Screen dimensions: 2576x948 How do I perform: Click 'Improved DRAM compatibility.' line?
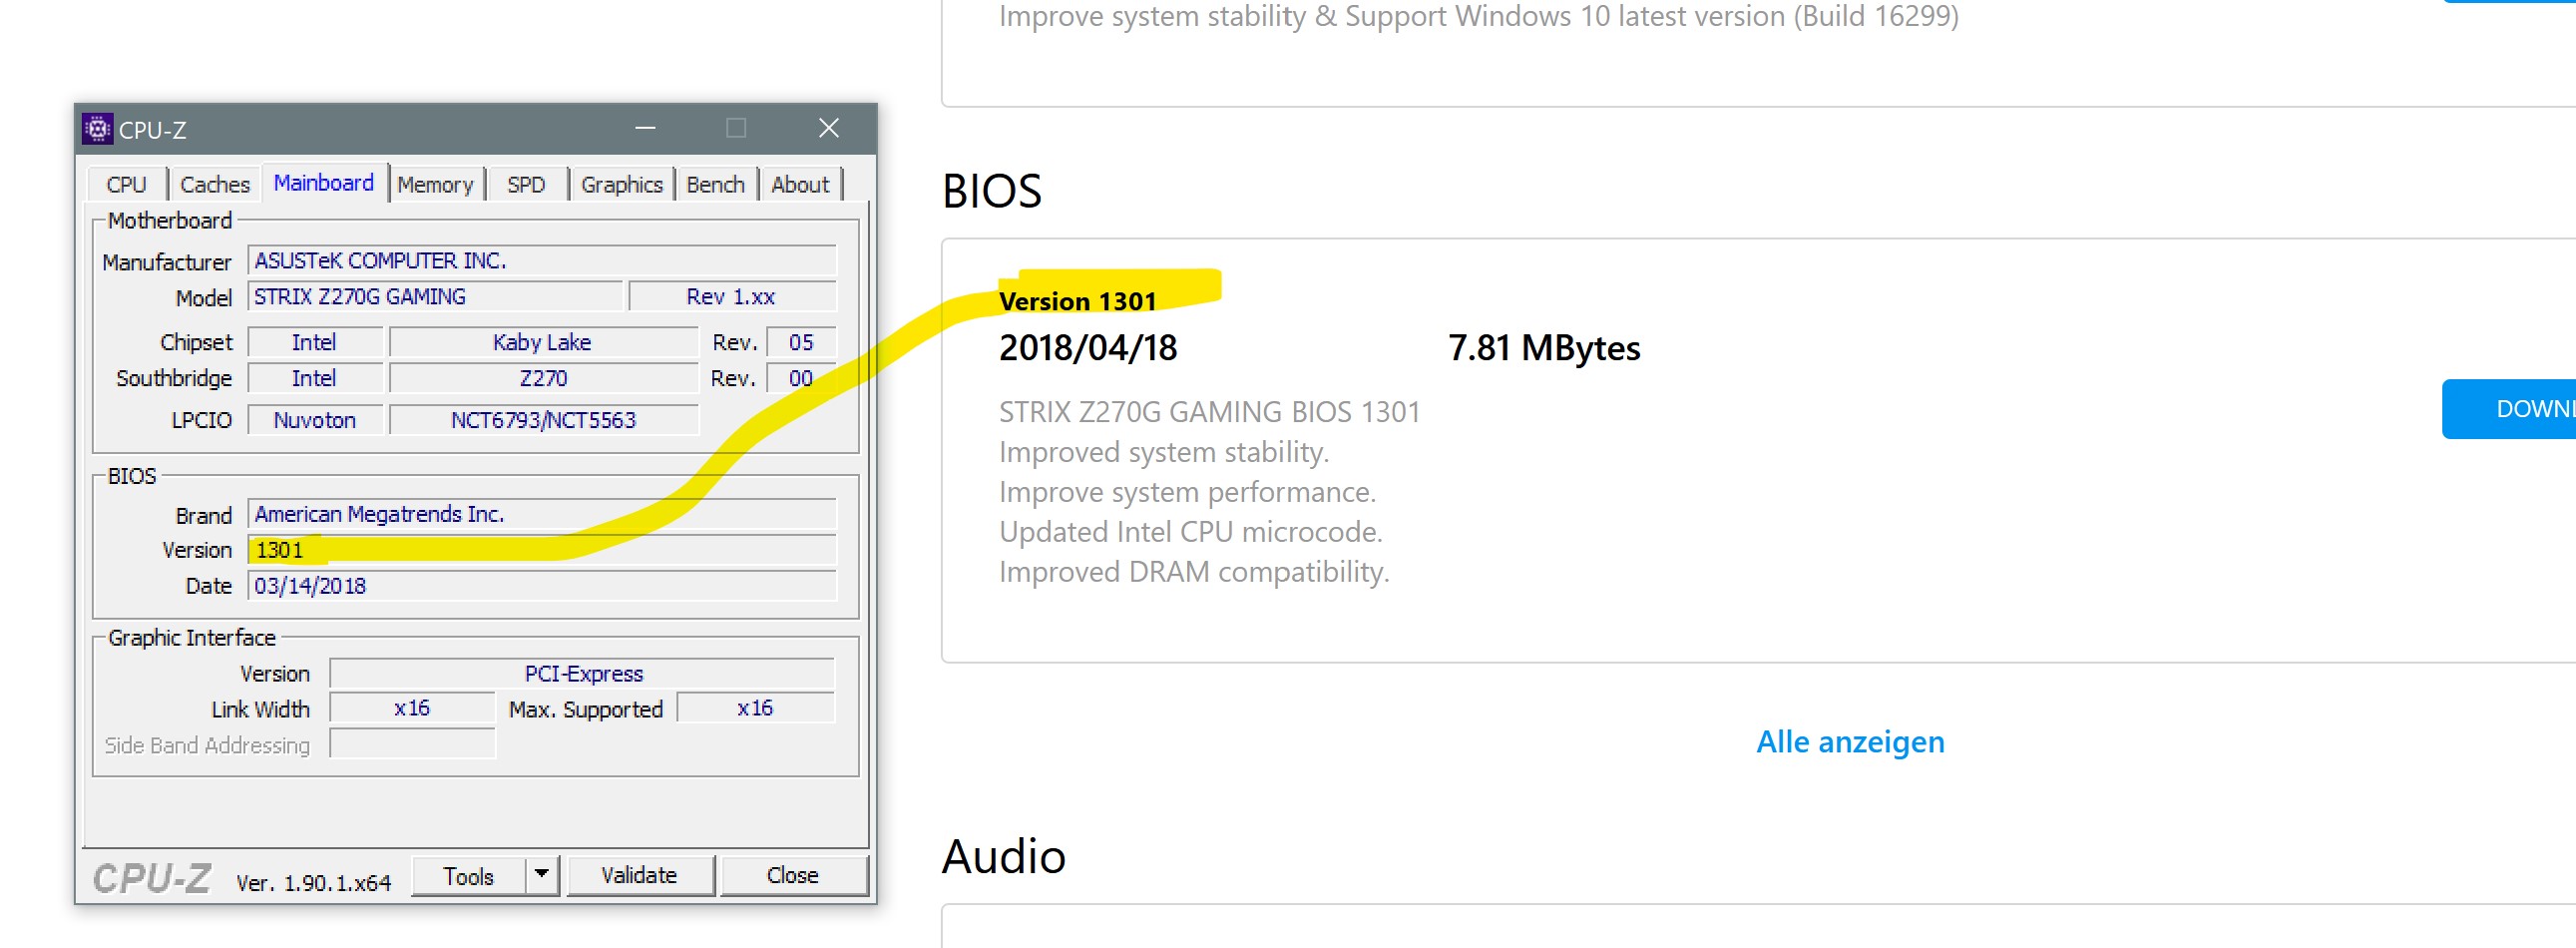[x=1194, y=572]
